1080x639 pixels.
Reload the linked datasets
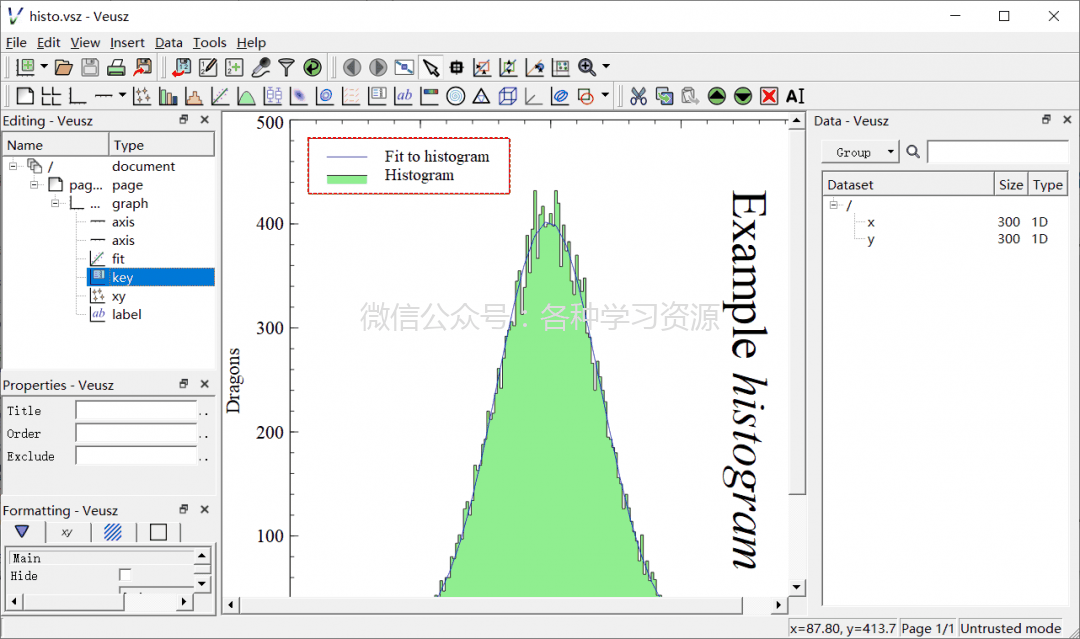312,67
